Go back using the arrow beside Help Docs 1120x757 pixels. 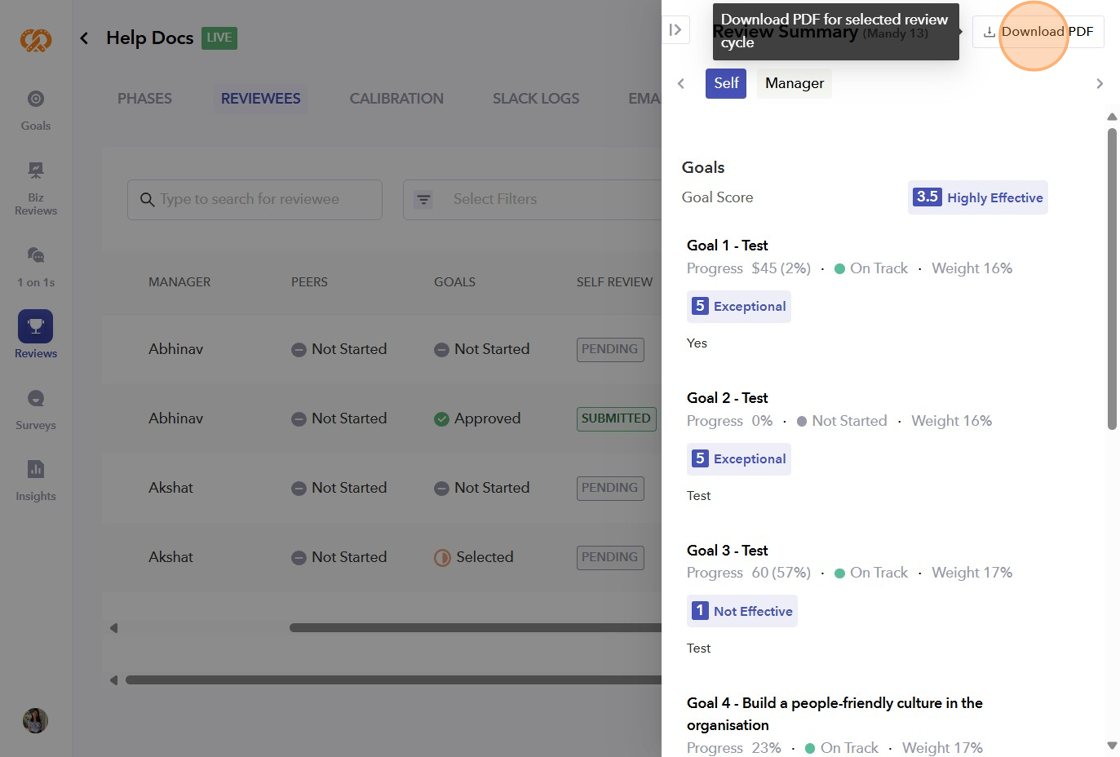coord(84,38)
